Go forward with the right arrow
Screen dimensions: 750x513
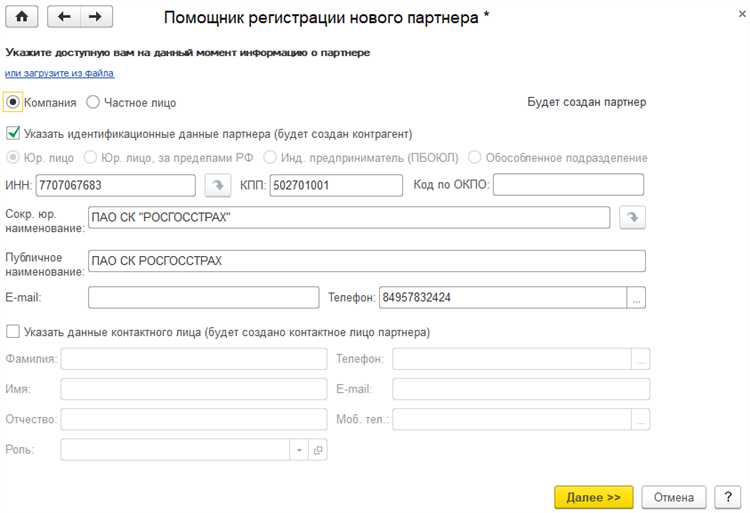(x=96, y=17)
